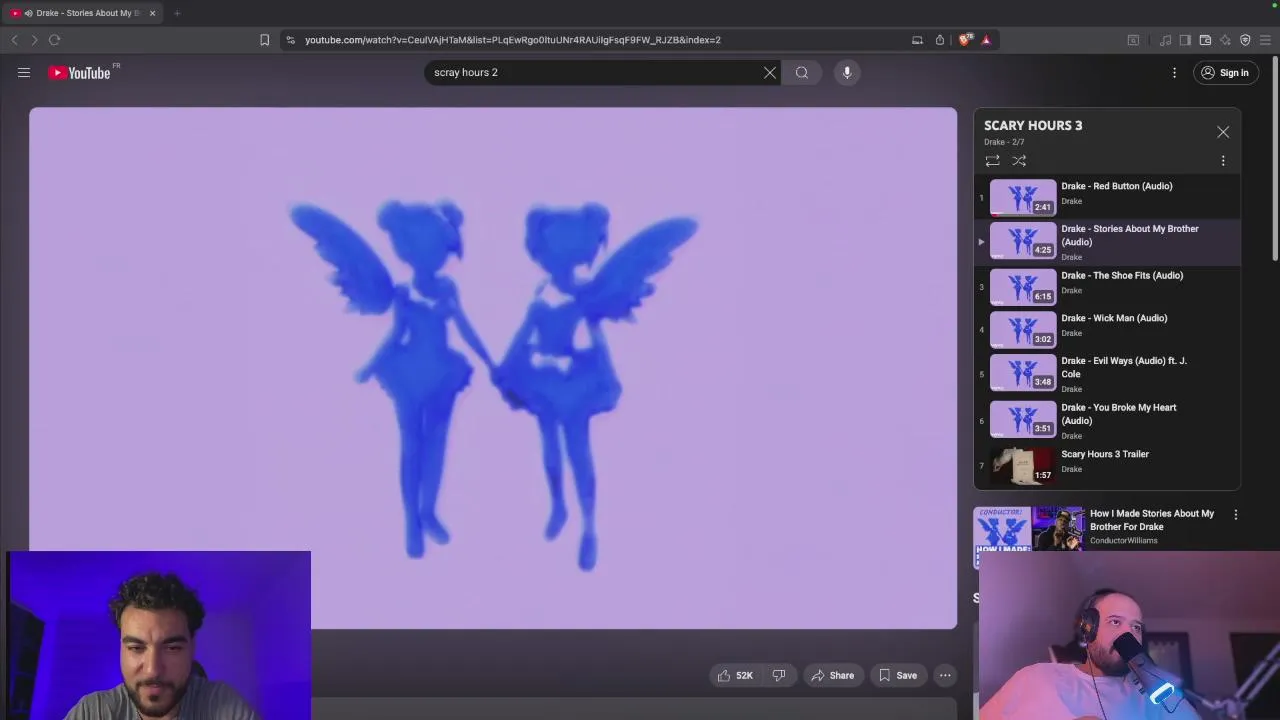Click the Sign in button
This screenshot has height=720, width=1280.
coord(1225,72)
